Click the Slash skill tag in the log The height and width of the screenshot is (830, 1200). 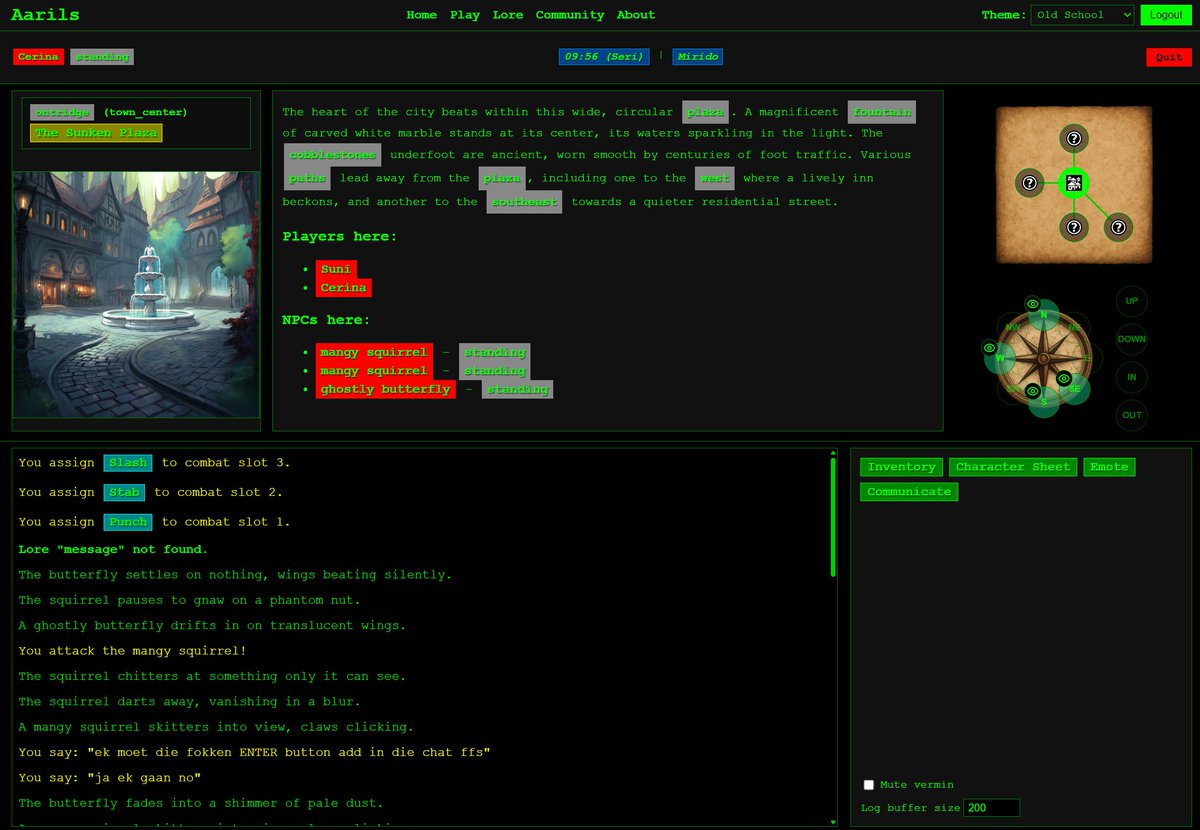point(128,463)
